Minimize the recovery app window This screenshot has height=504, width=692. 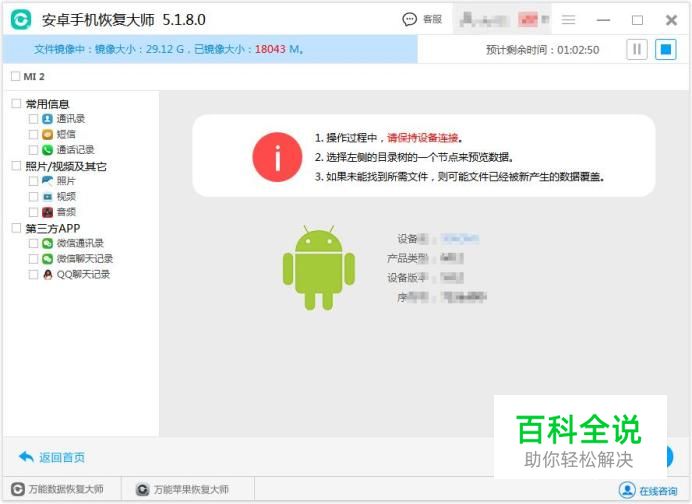coord(603,20)
